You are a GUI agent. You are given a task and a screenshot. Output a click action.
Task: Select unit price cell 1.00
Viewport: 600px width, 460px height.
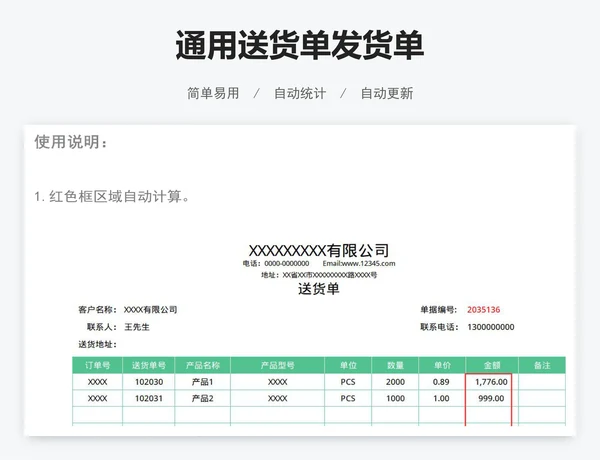[441, 398]
